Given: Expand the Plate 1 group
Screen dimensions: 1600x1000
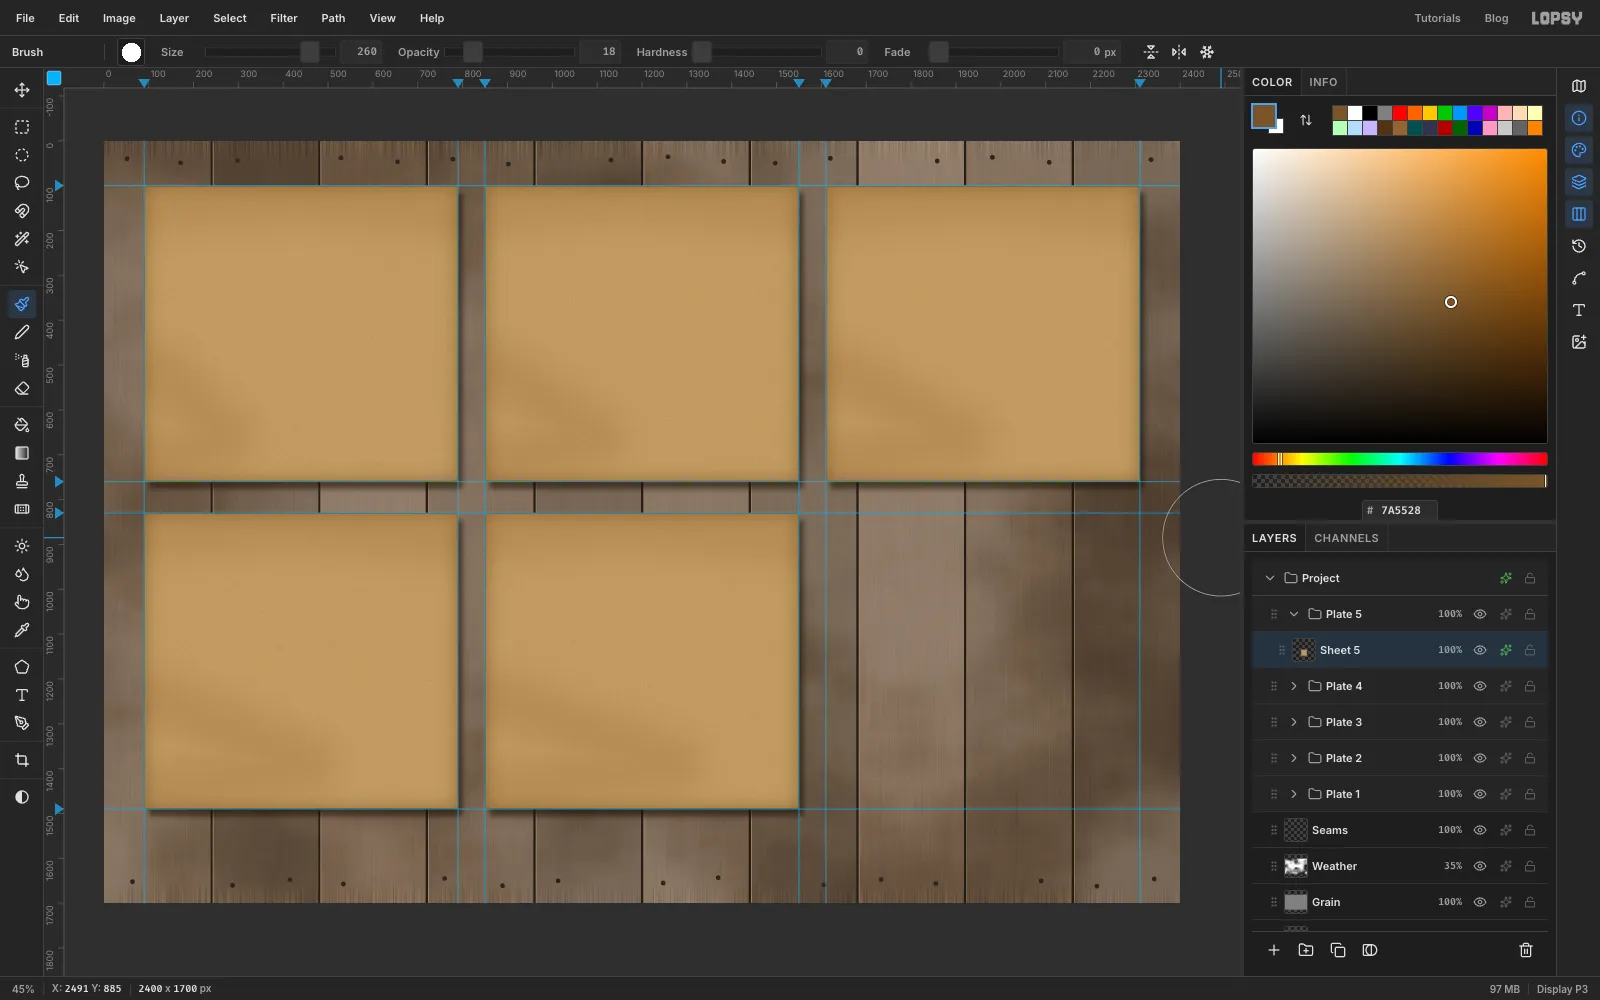Looking at the screenshot, I should point(1294,794).
